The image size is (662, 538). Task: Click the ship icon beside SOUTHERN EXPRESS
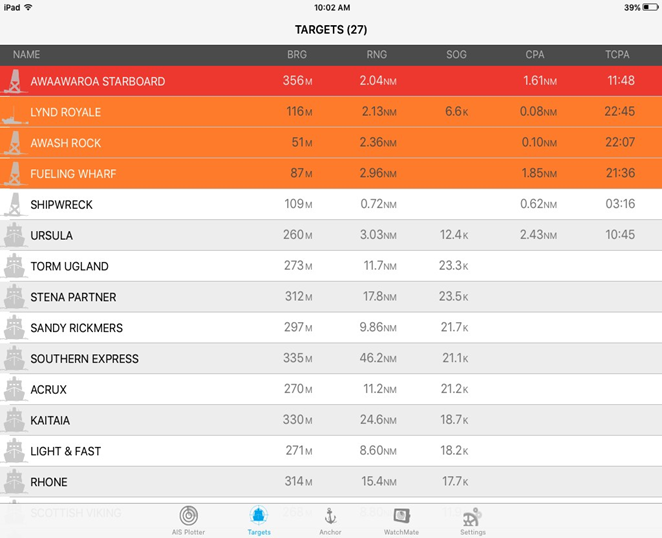14,359
